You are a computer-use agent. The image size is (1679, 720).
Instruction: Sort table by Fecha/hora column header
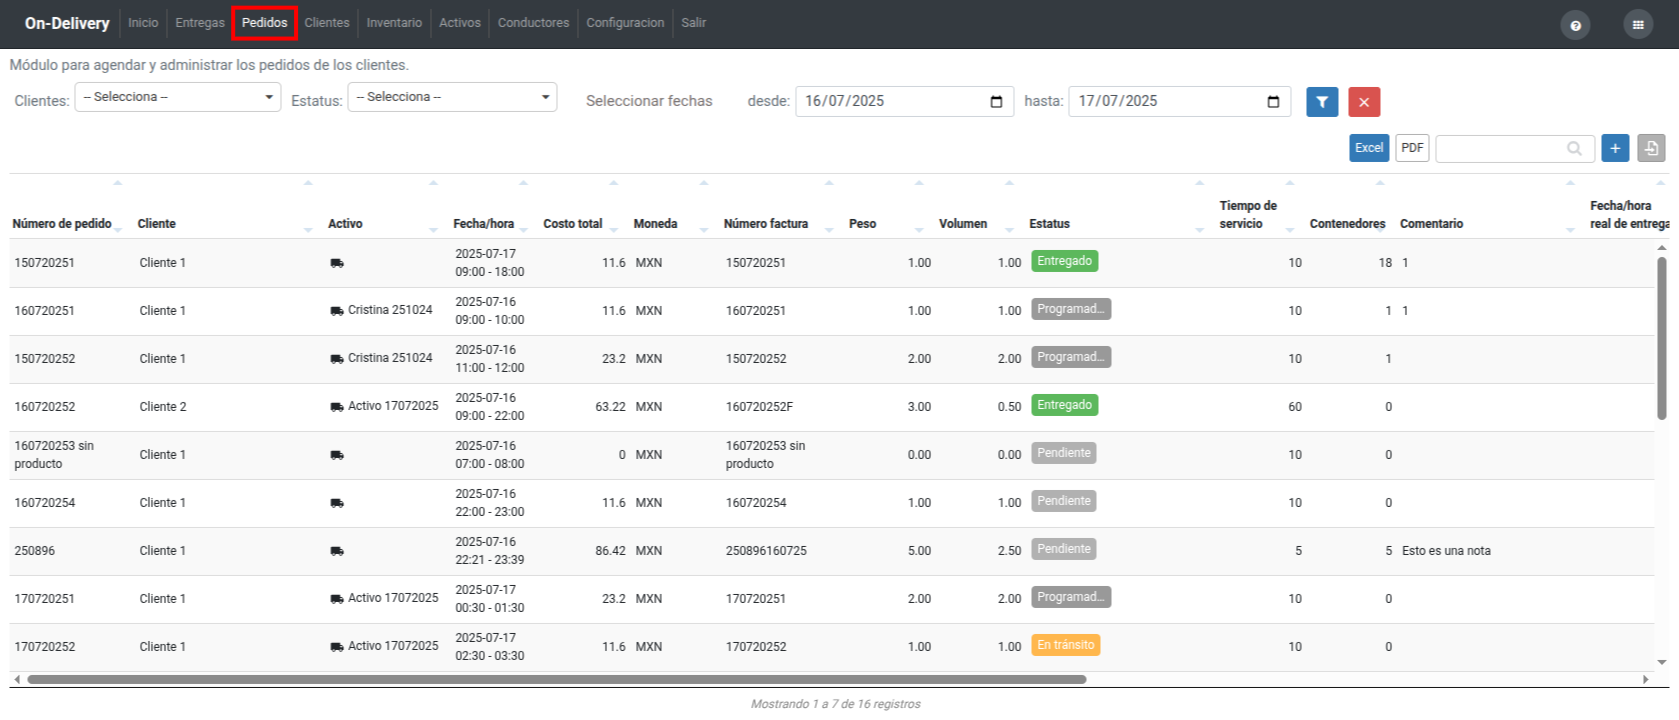click(483, 224)
